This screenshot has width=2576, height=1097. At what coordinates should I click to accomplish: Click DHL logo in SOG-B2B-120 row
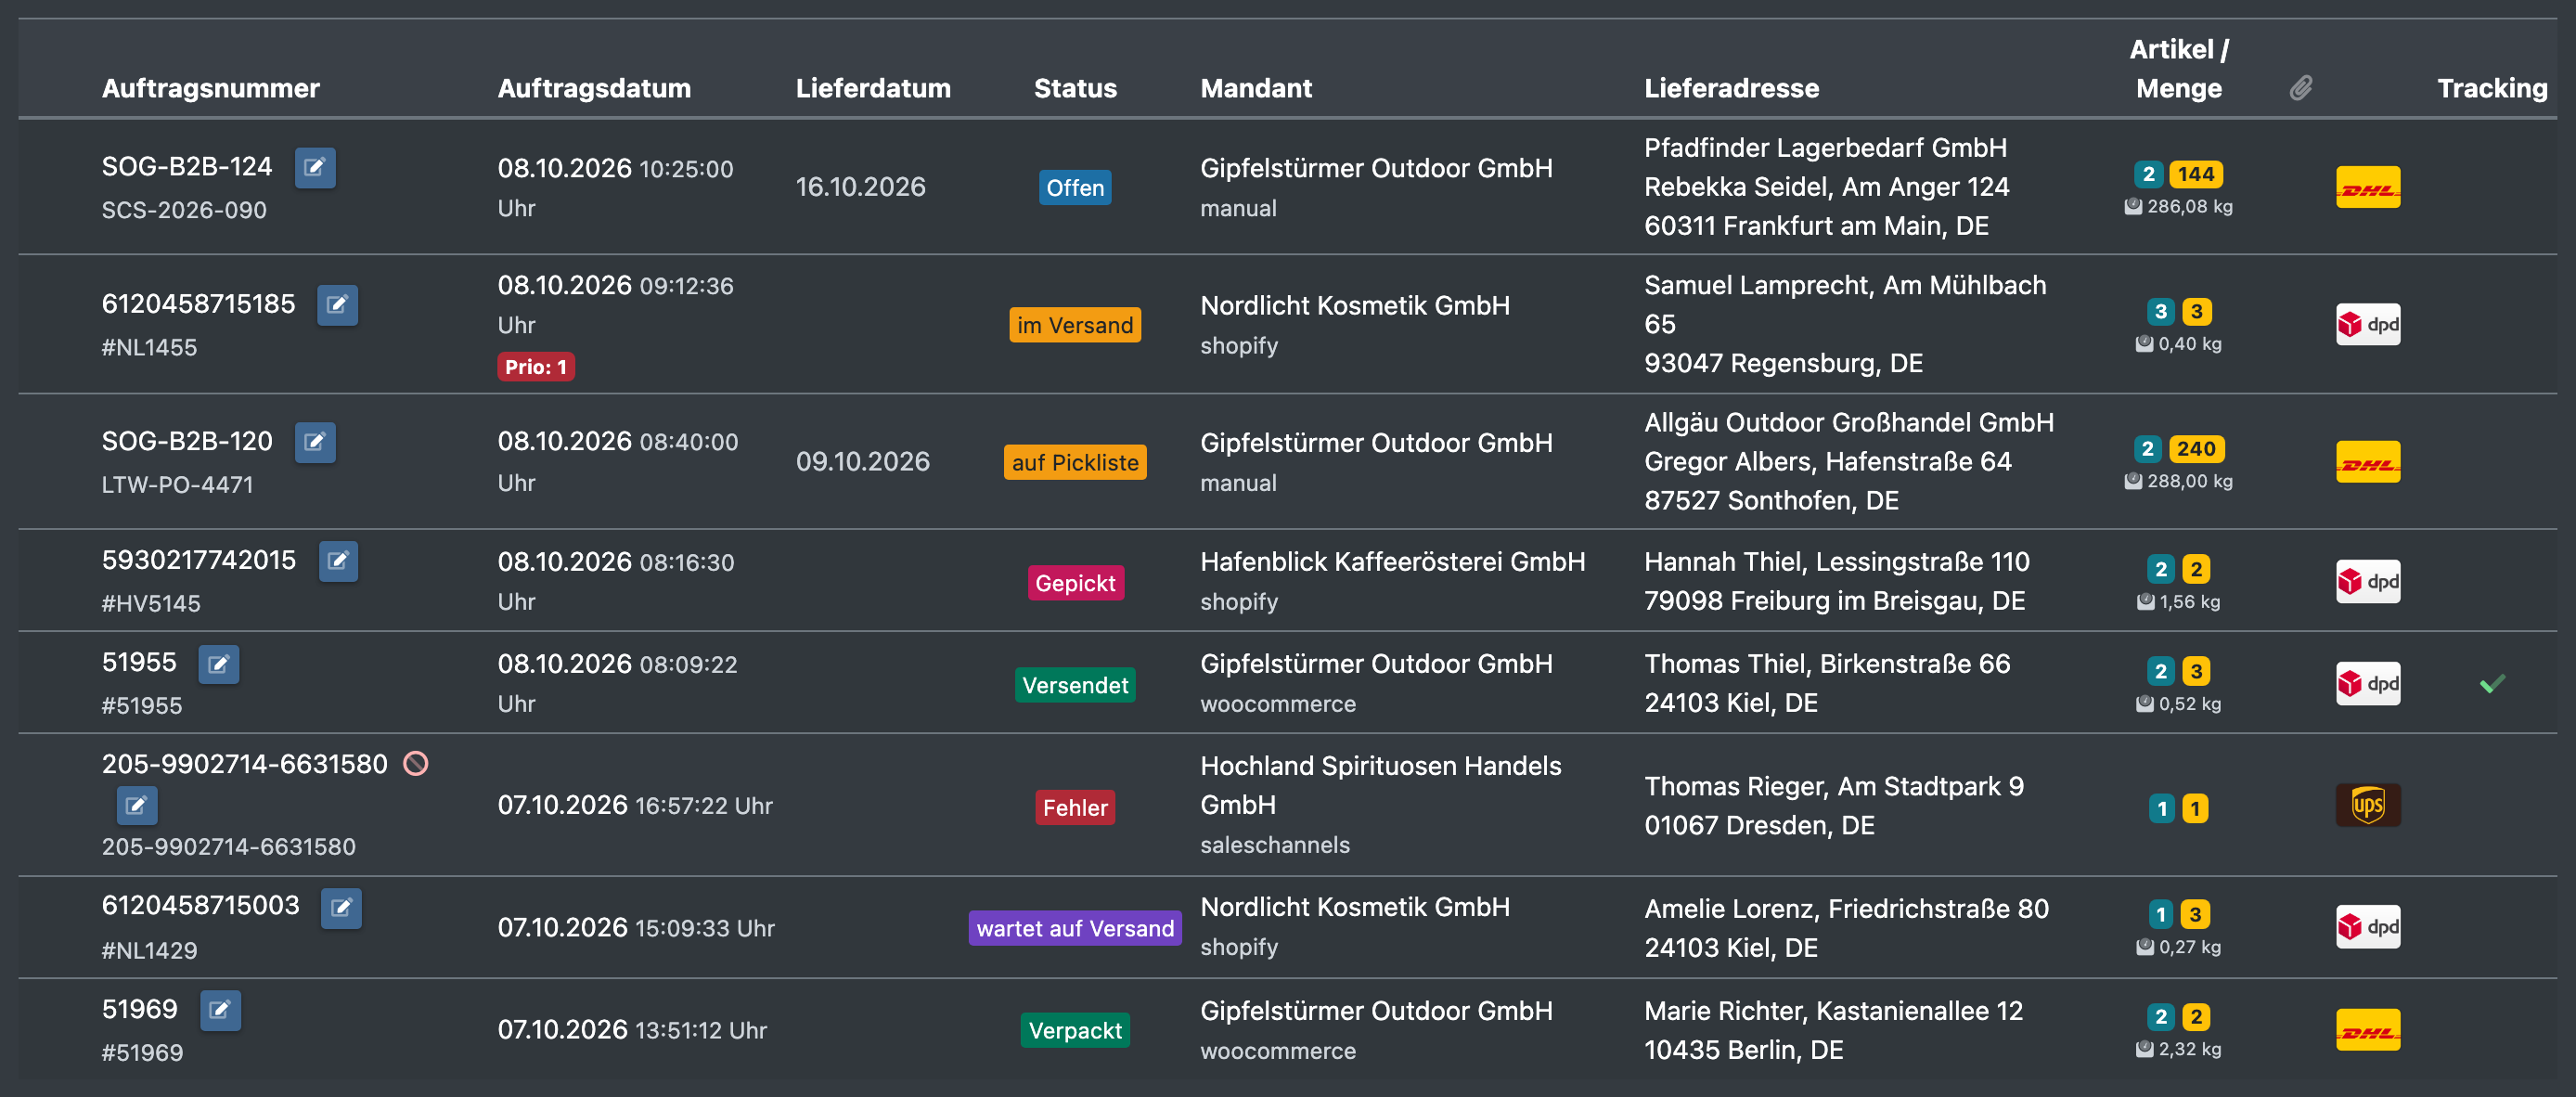(2368, 462)
